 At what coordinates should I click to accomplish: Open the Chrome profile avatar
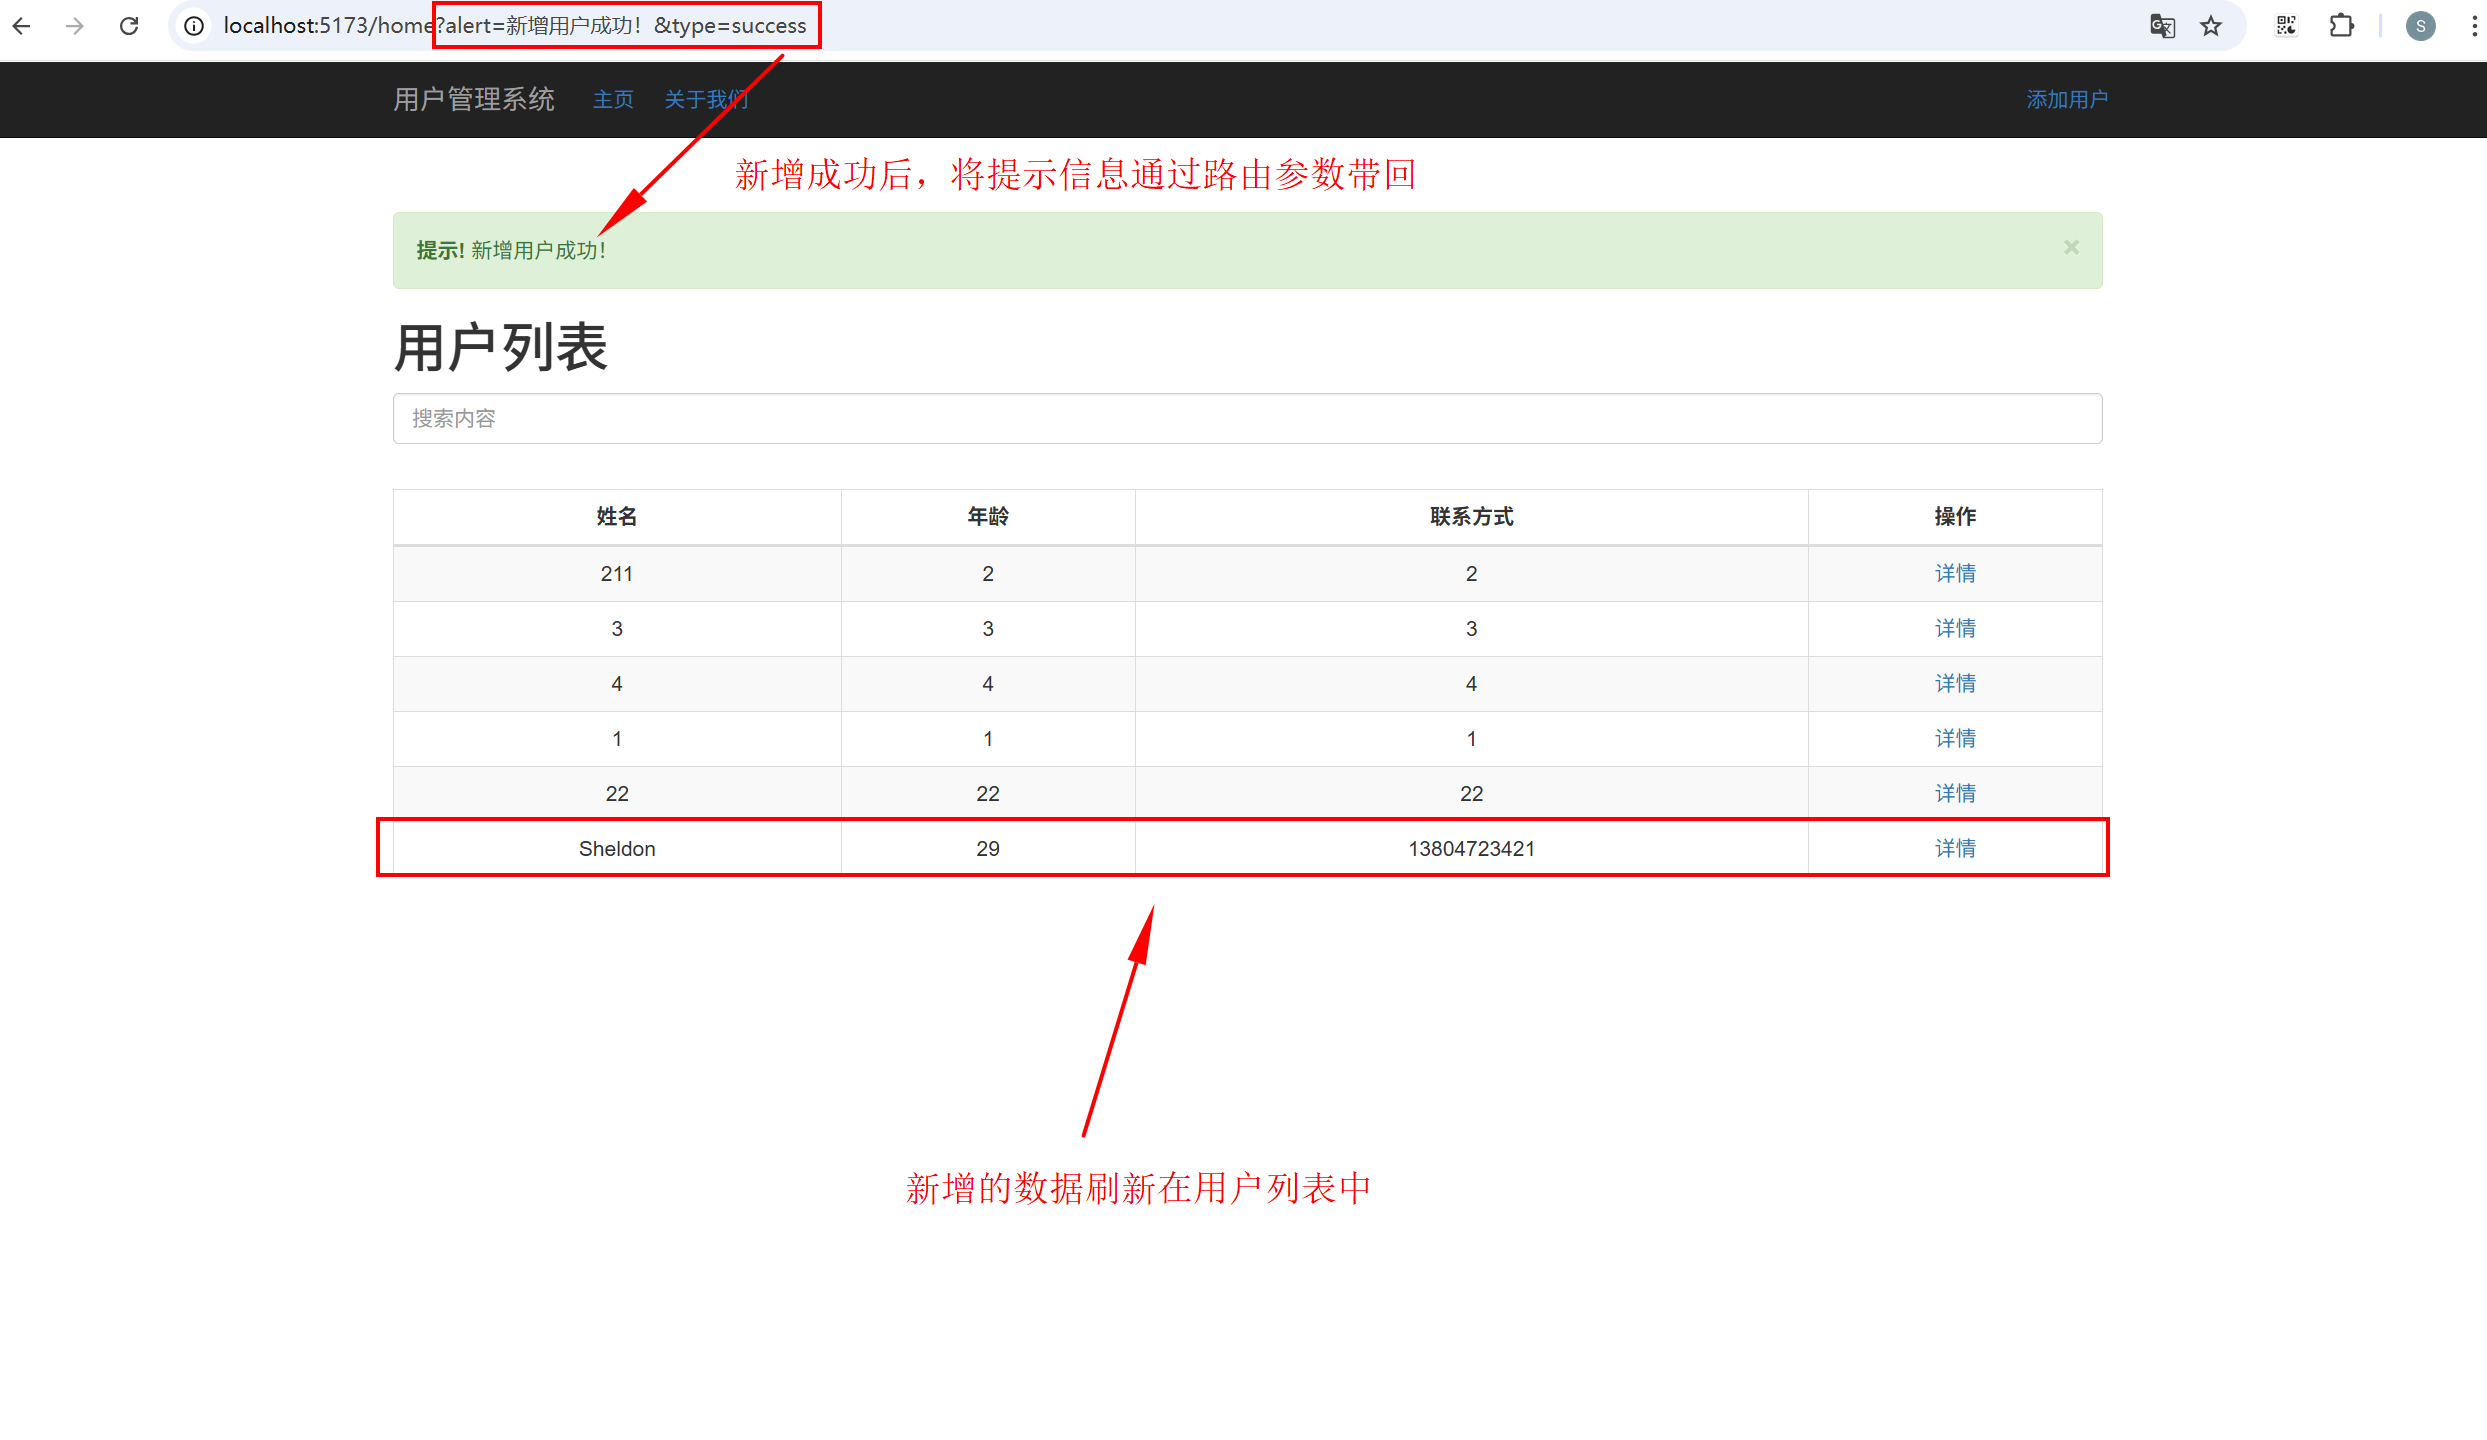point(2420,26)
